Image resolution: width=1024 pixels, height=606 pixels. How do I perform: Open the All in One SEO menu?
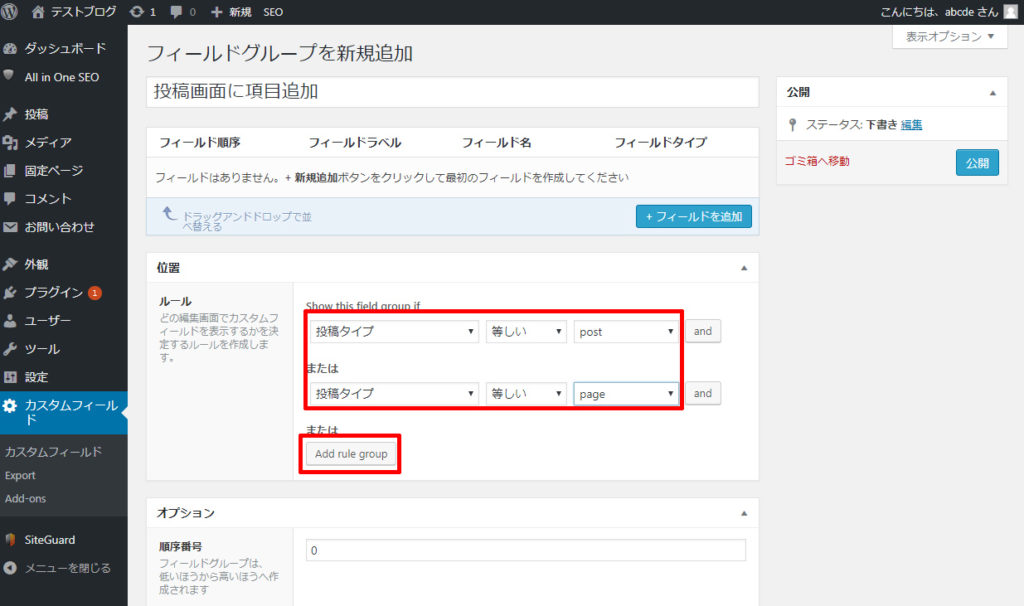pyautogui.click(x=61, y=77)
